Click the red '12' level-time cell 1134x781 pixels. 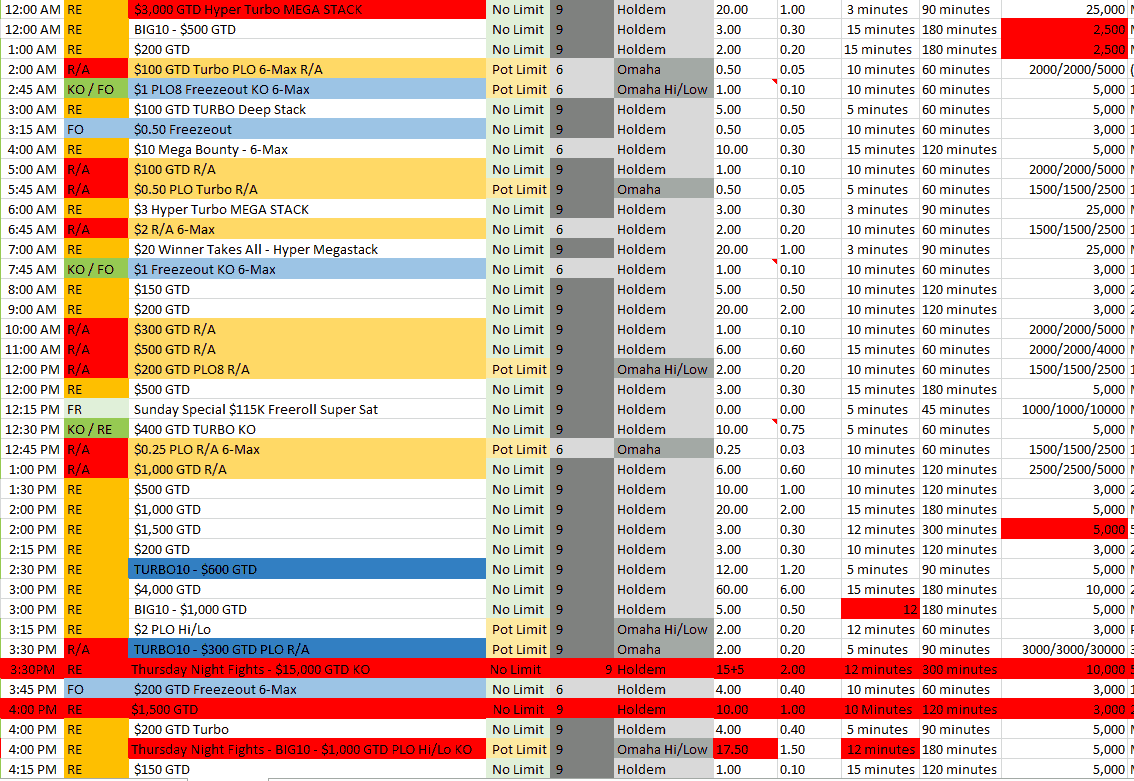coord(880,610)
